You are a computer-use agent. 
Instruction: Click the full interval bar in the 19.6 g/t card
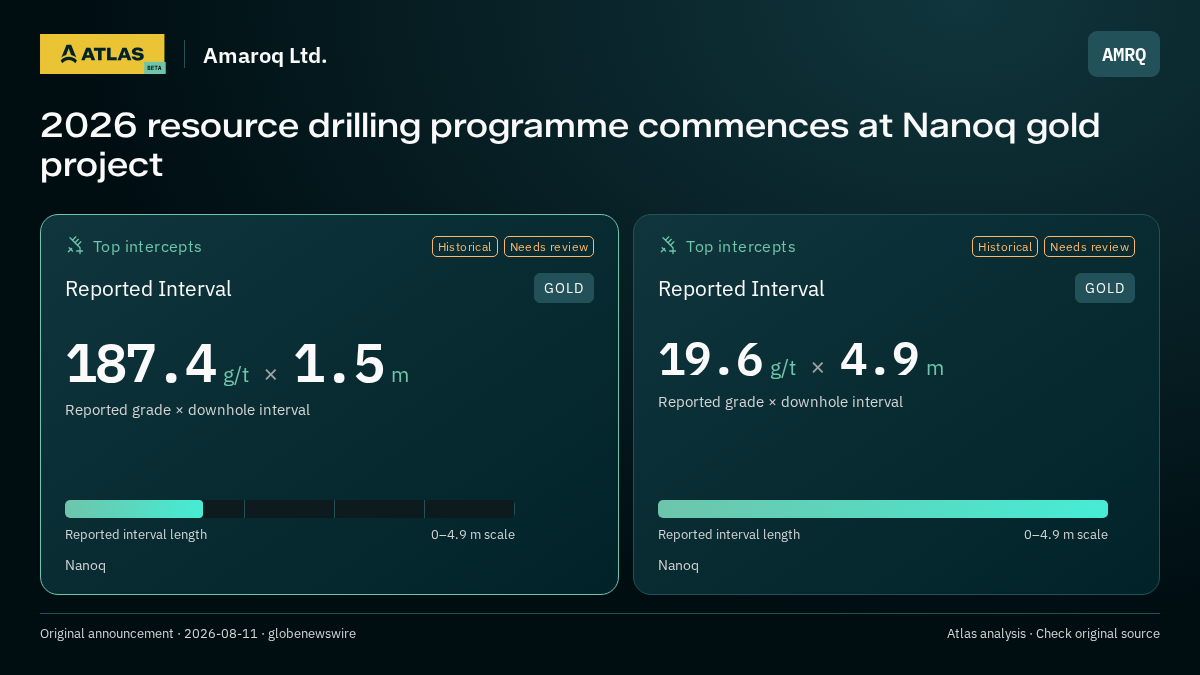[x=883, y=509]
